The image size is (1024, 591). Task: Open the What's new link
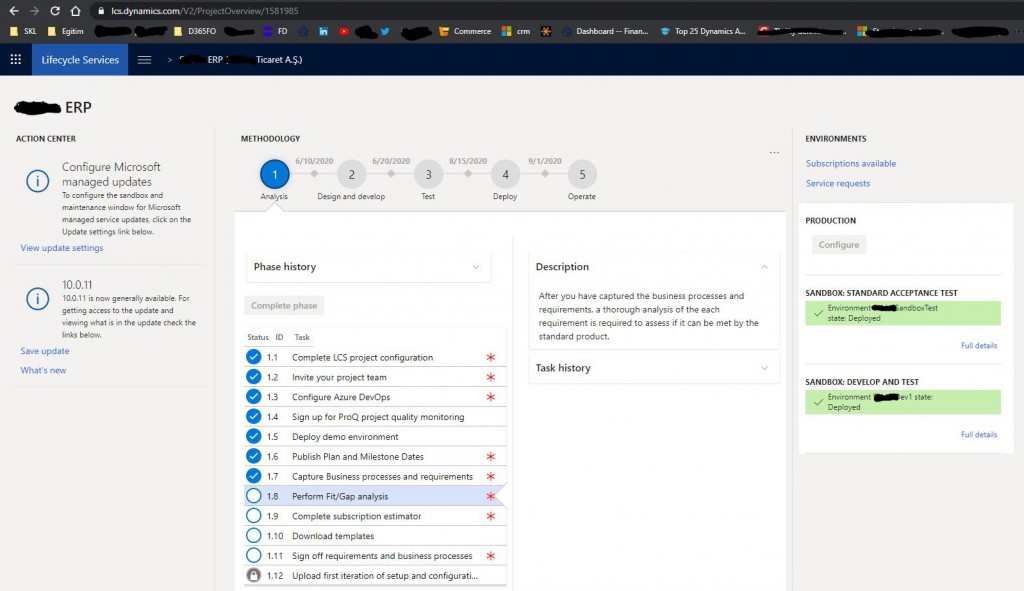(43, 370)
